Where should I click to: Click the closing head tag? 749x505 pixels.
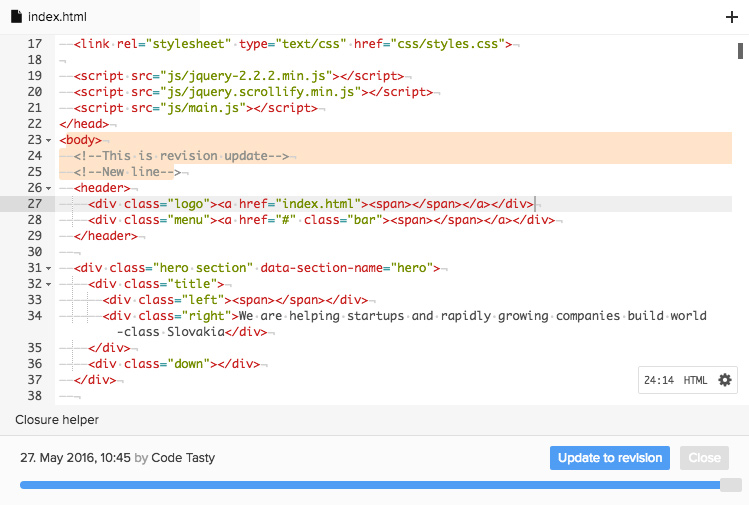(x=84, y=124)
